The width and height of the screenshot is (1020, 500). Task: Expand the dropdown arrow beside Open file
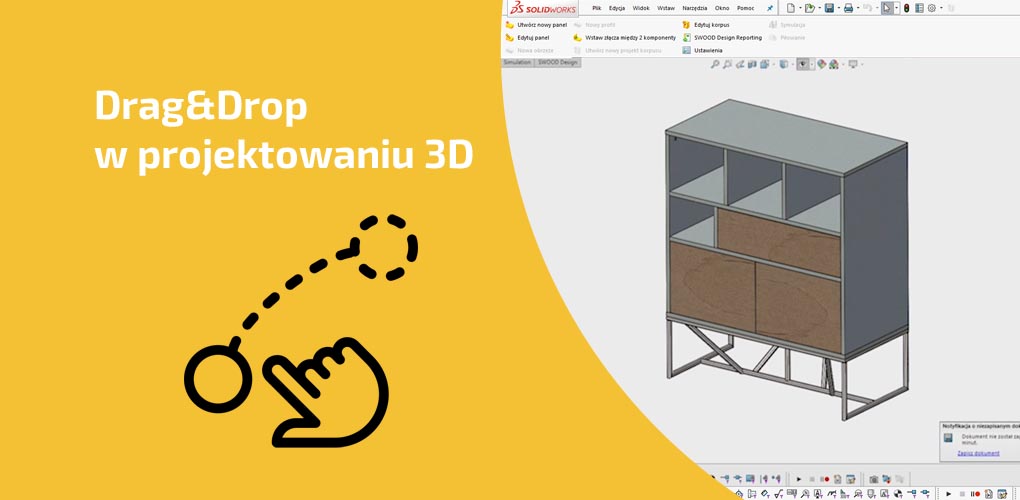[820, 8]
